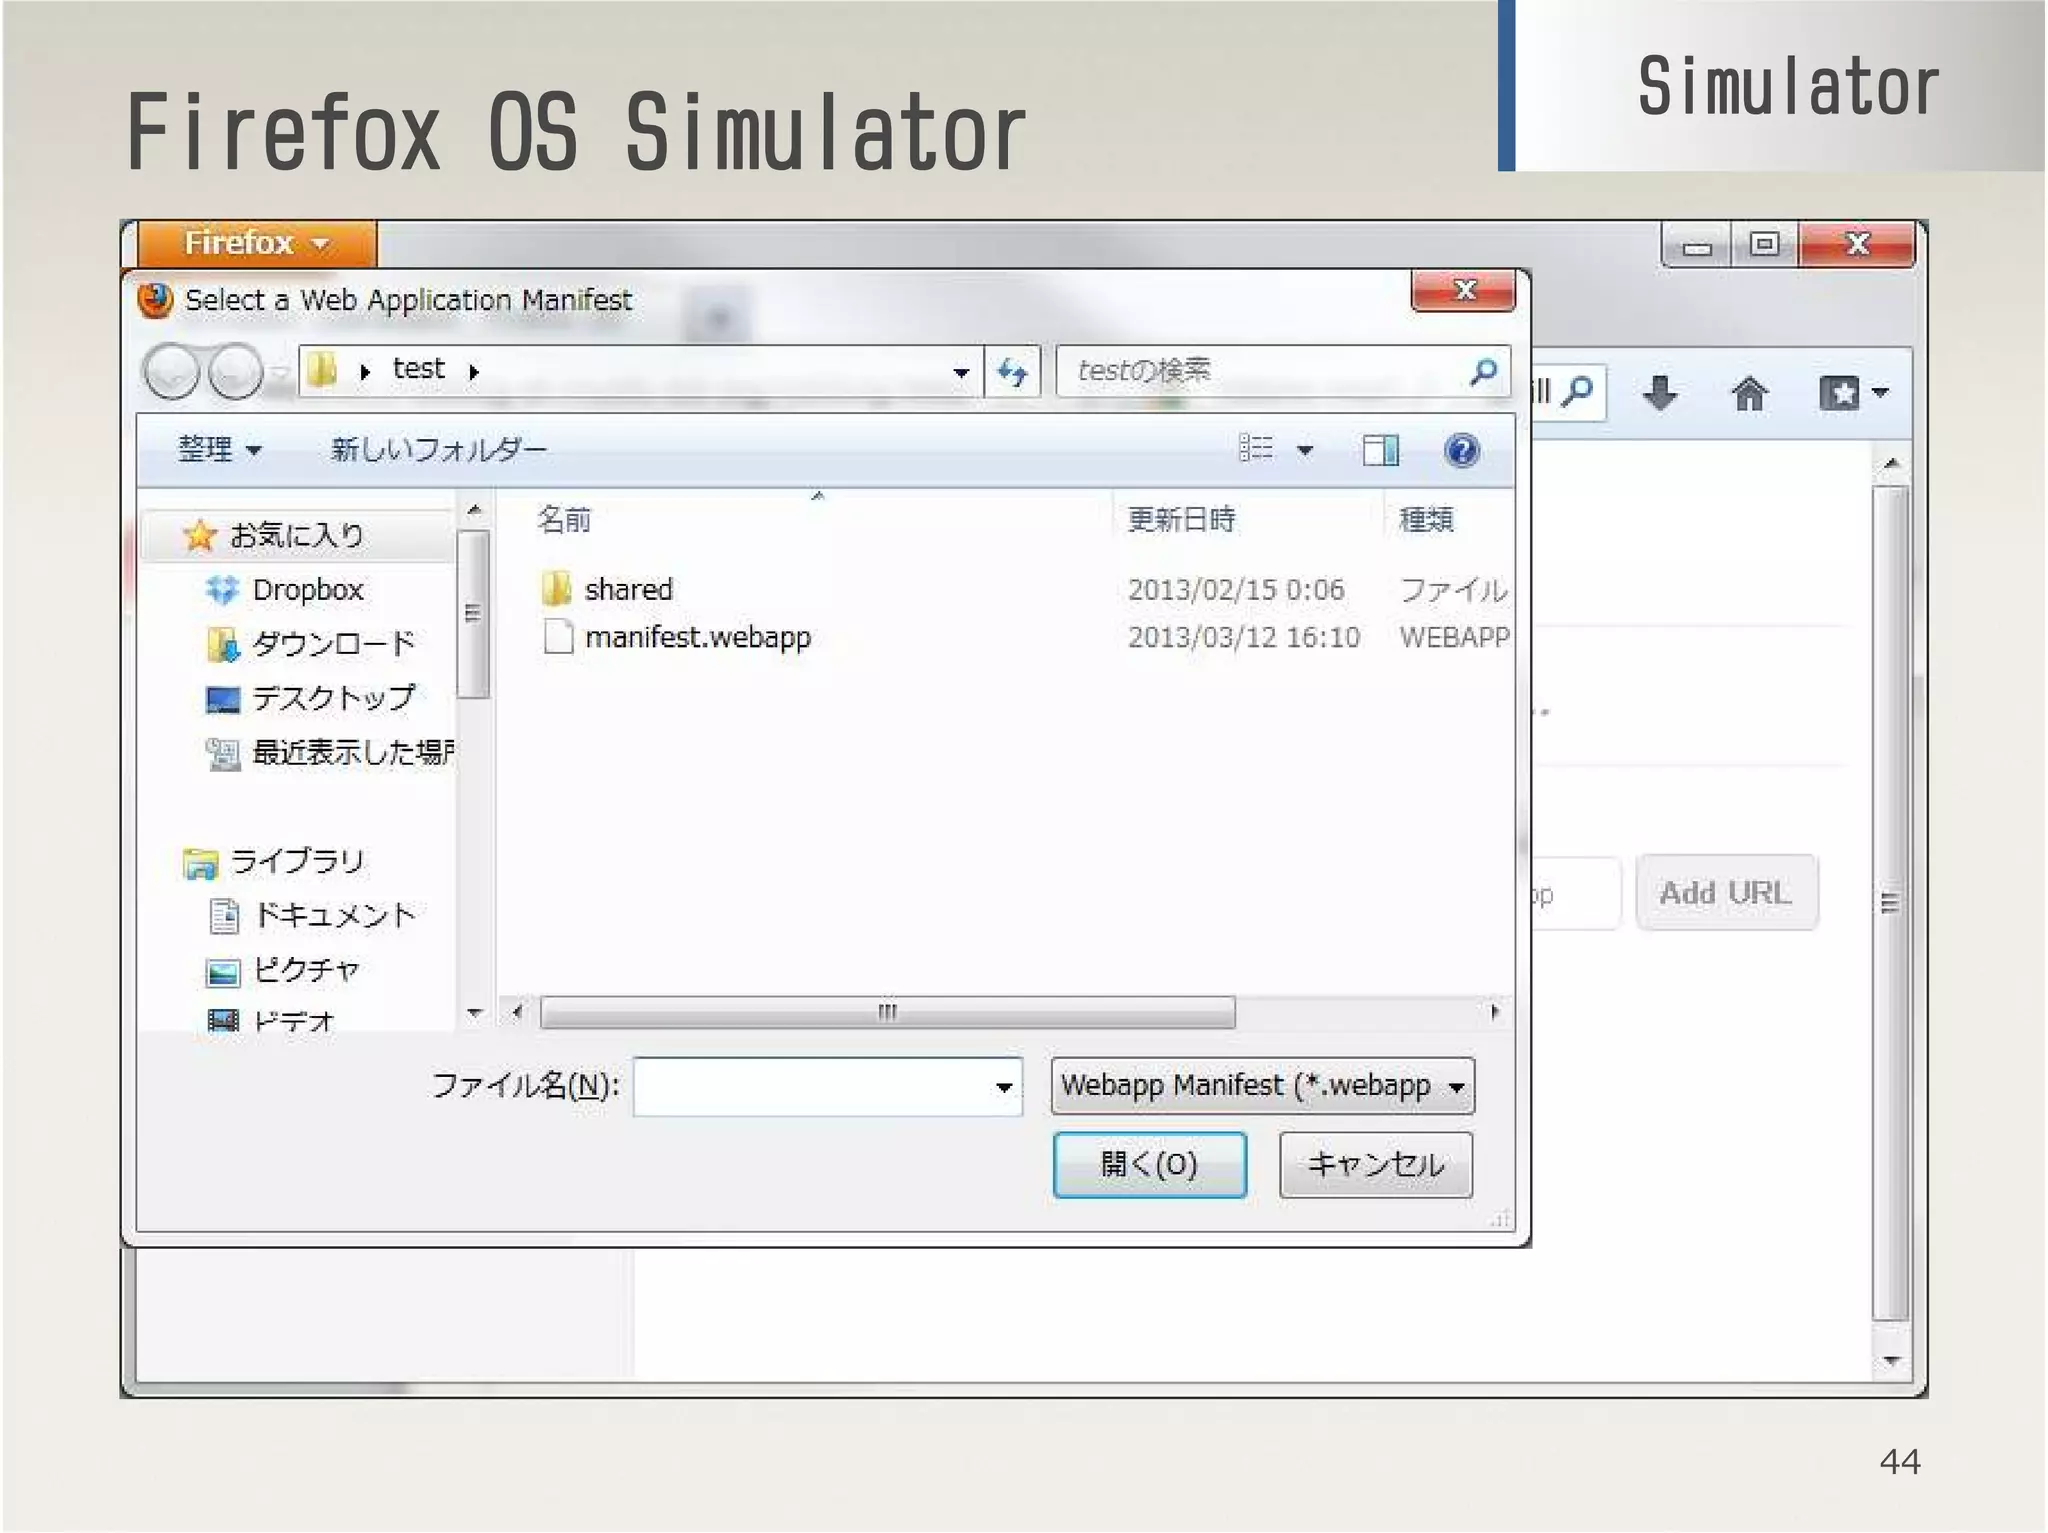
Task: Open Webapp Manifest file type dropdown
Action: click(x=1262, y=1086)
